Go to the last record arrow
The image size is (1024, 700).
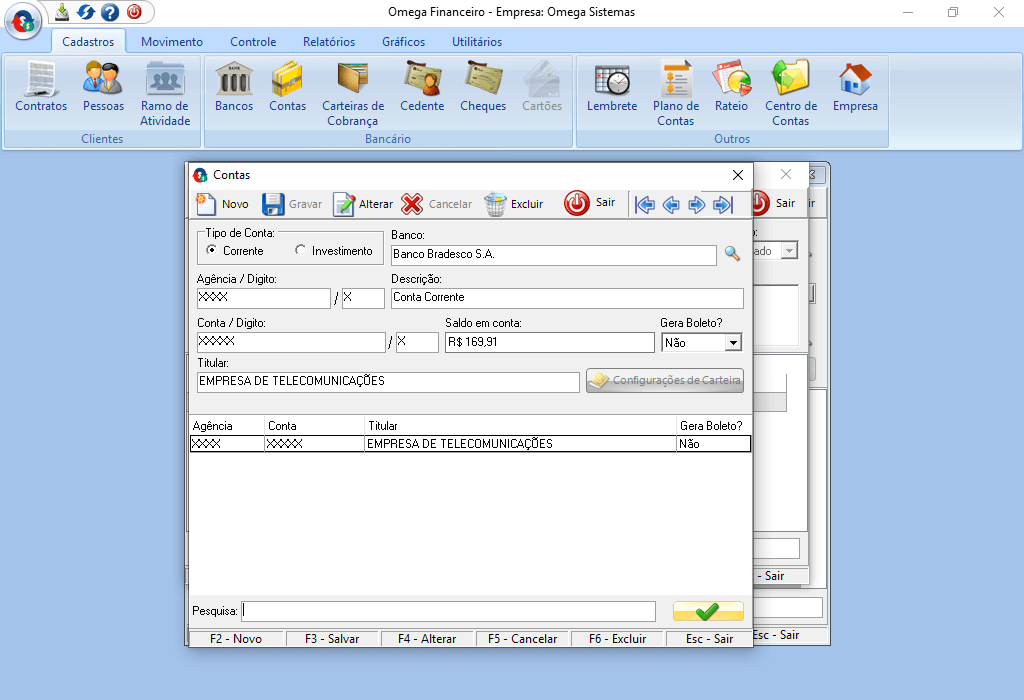click(x=722, y=205)
